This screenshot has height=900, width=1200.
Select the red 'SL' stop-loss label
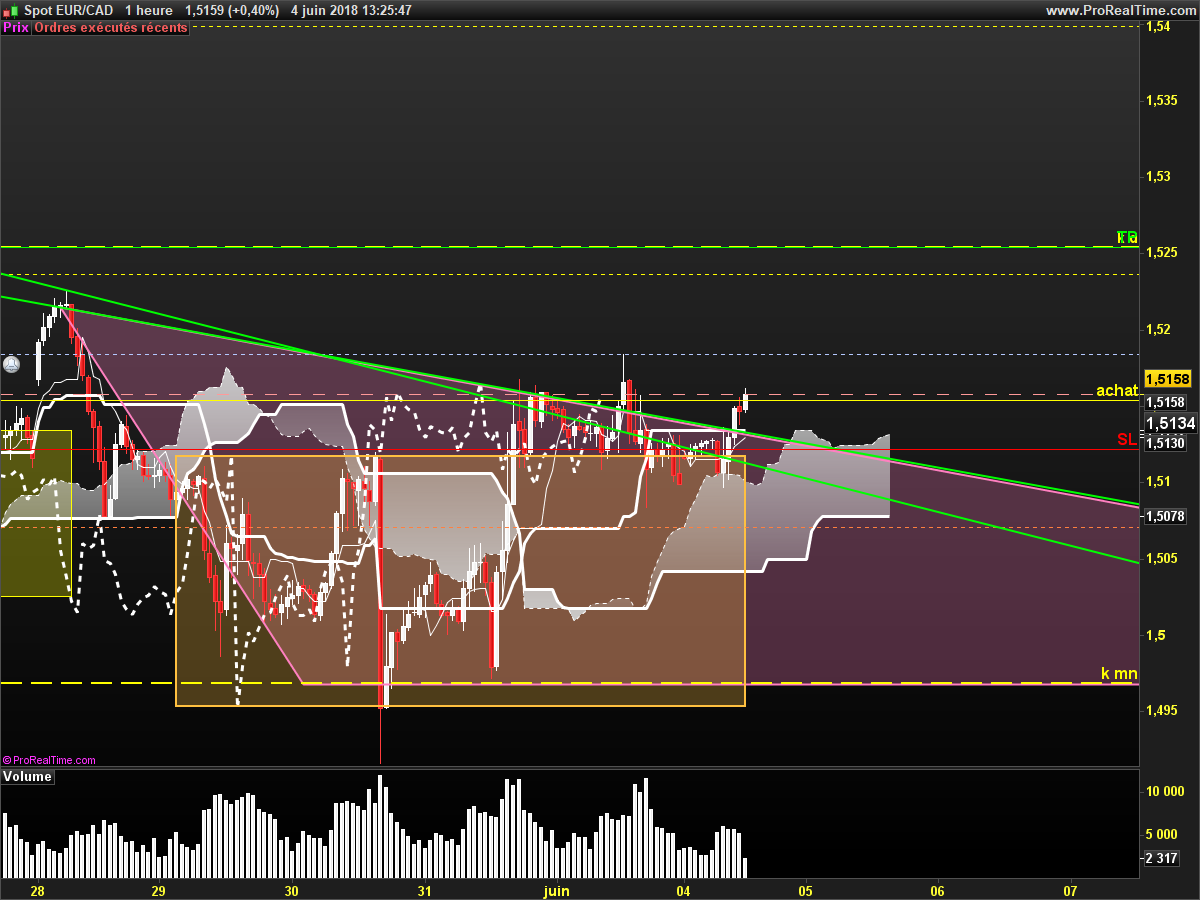click(1126, 439)
